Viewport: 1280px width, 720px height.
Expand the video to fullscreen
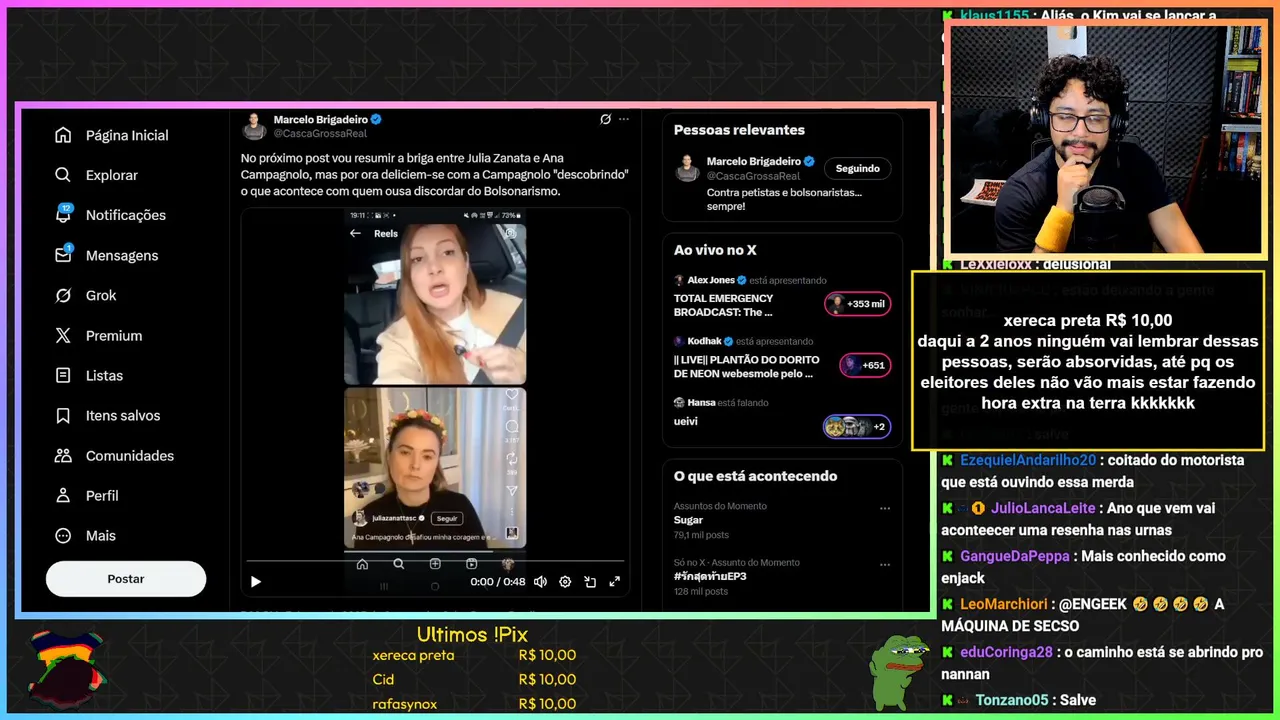615,581
